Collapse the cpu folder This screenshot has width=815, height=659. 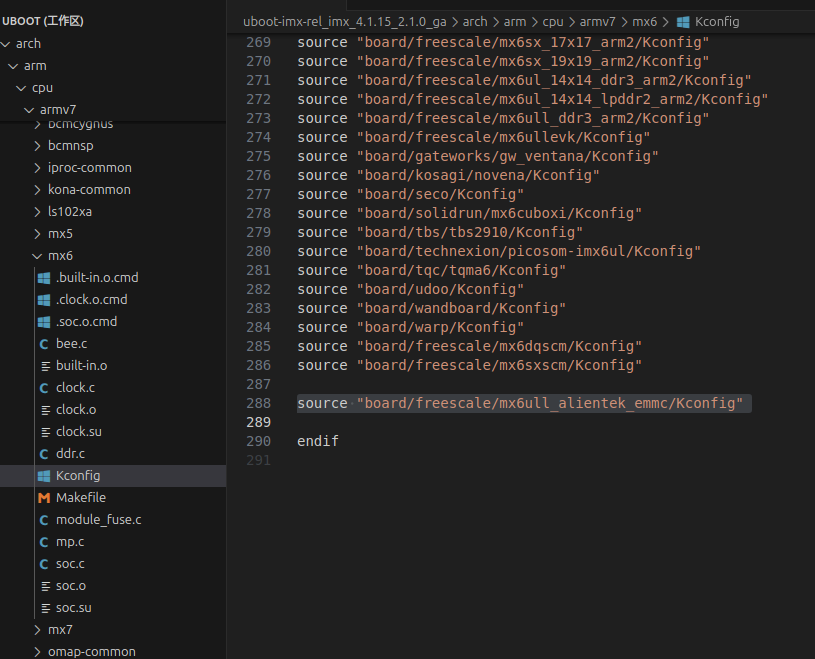[21, 88]
